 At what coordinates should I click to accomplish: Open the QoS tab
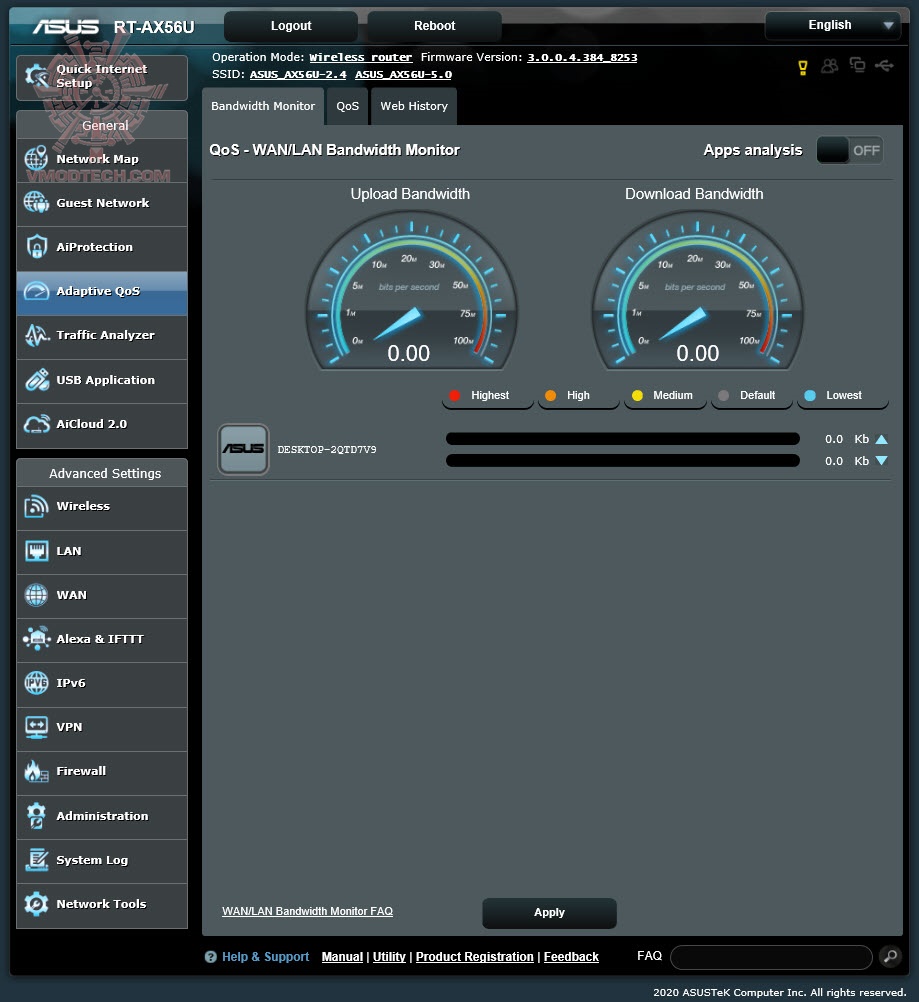click(347, 106)
